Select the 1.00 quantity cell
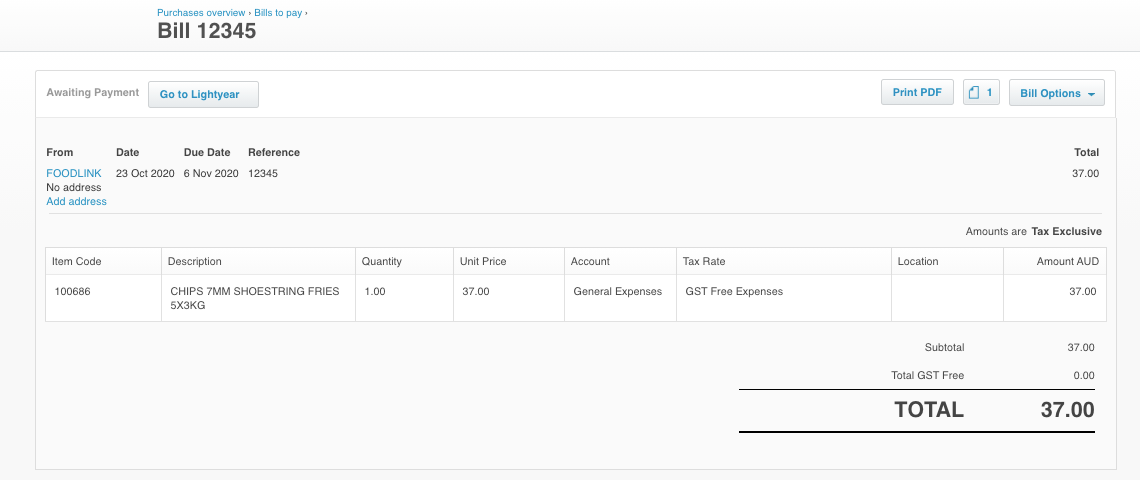 (x=374, y=292)
